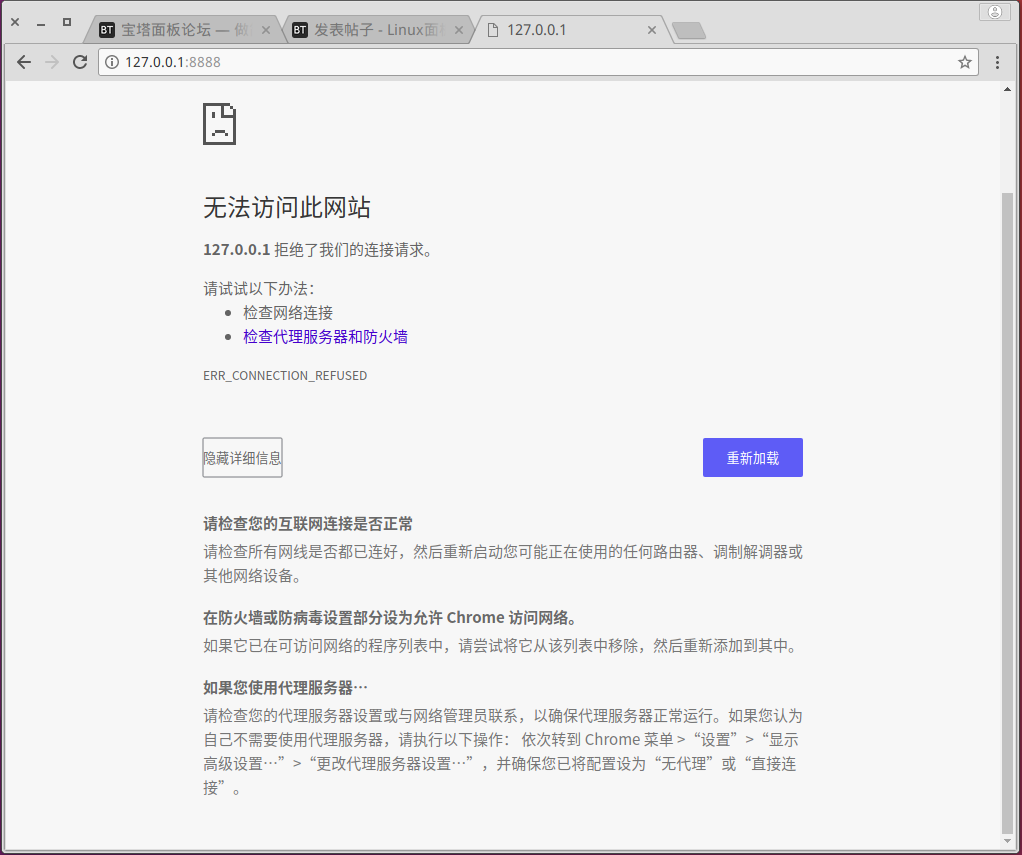The height and width of the screenshot is (855, 1022).
Task: Click the page reload icon
Action: (x=80, y=62)
